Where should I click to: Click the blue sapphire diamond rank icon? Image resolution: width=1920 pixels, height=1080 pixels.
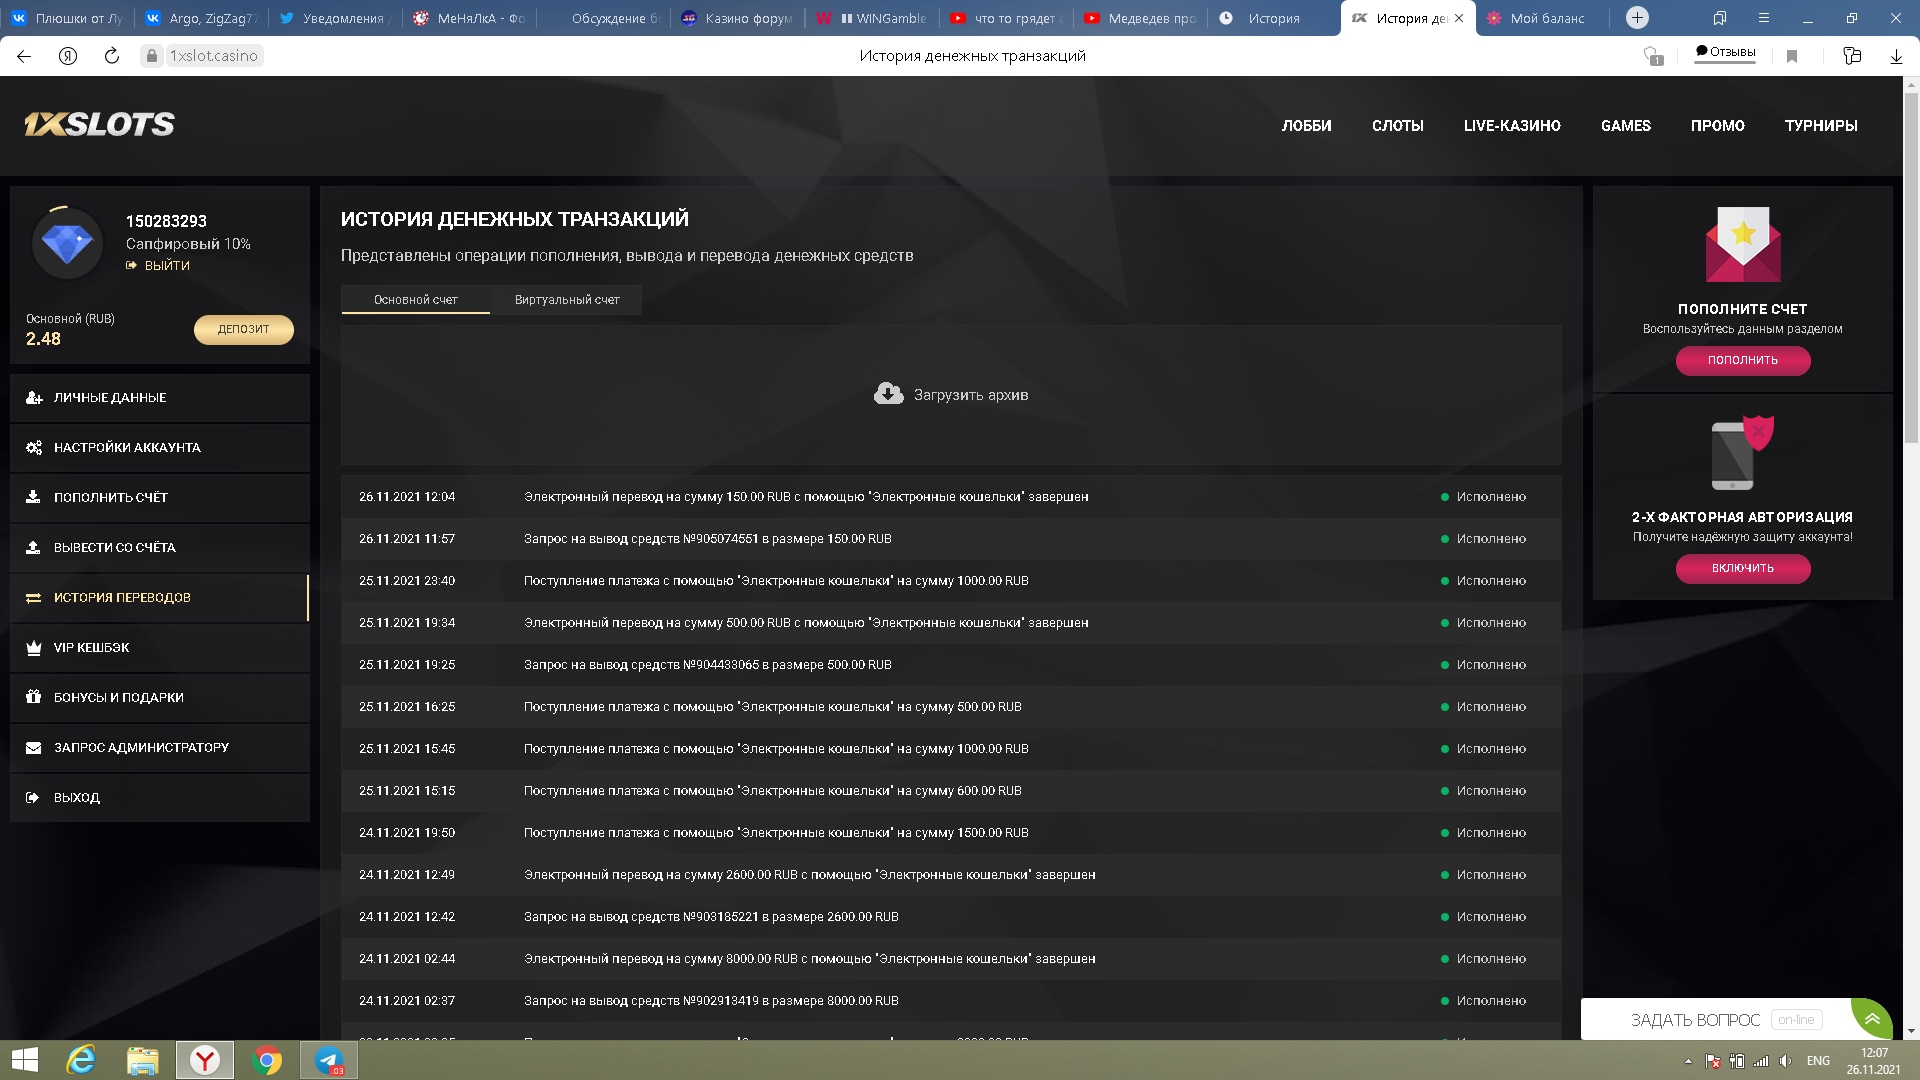(67, 243)
